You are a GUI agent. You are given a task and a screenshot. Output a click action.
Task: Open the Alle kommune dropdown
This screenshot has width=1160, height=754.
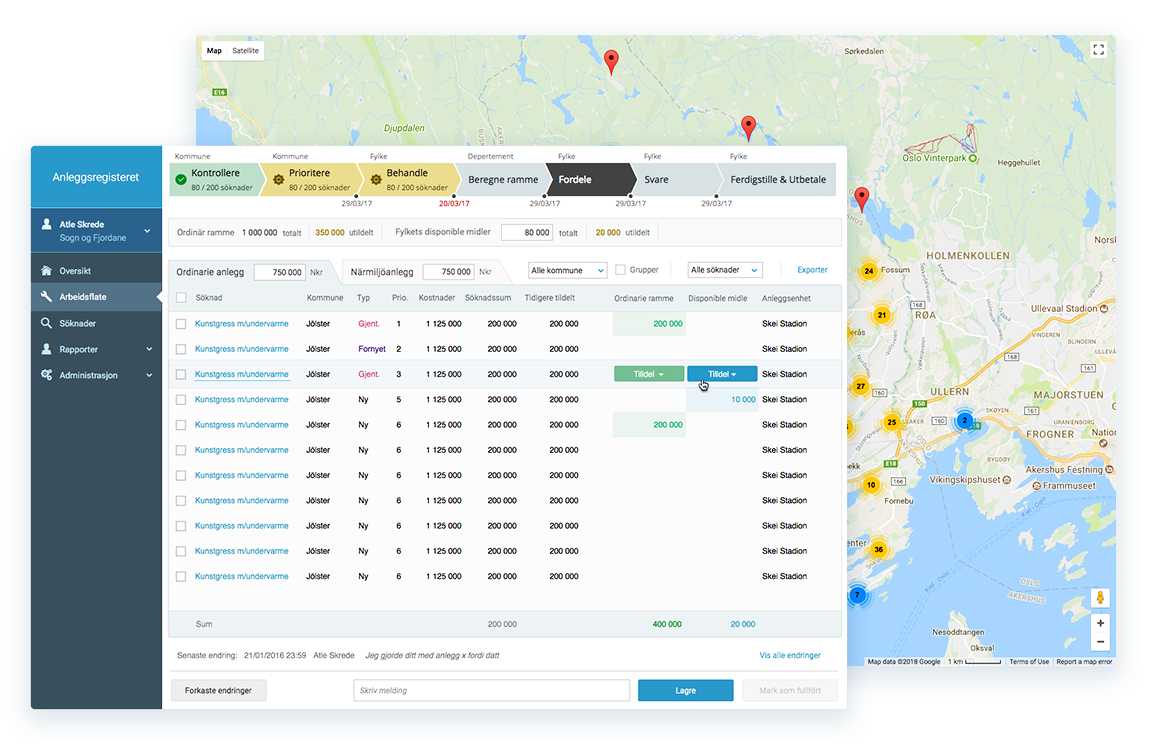click(x=567, y=270)
